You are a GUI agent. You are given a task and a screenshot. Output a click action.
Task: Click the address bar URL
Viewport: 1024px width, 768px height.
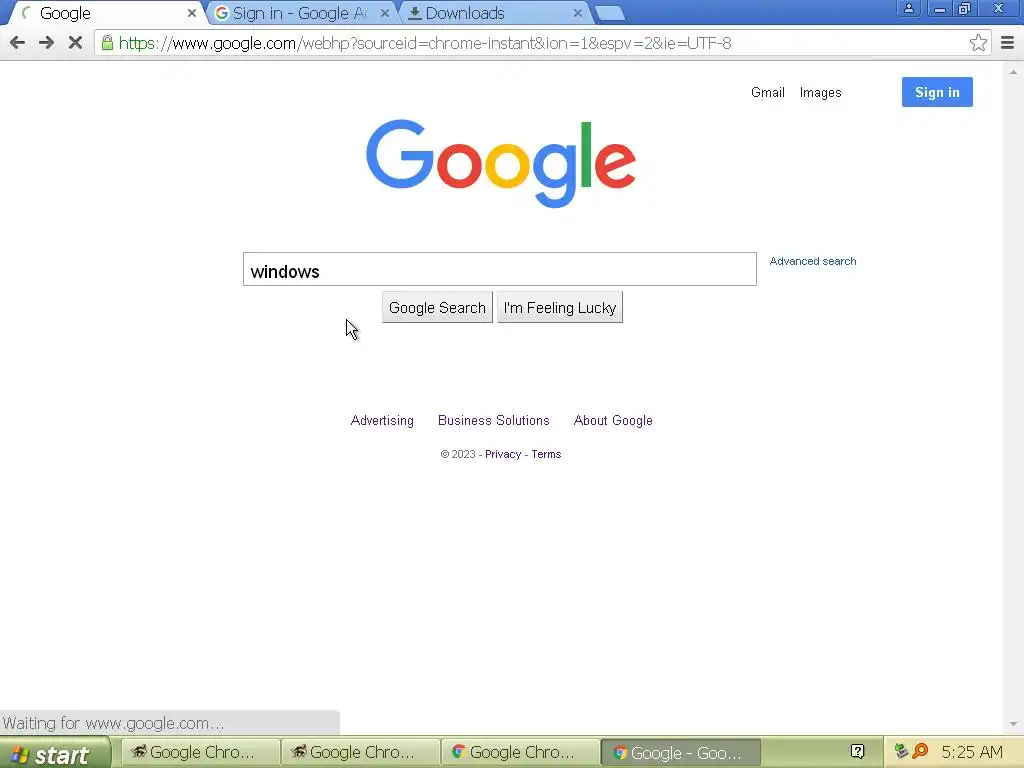point(424,43)
